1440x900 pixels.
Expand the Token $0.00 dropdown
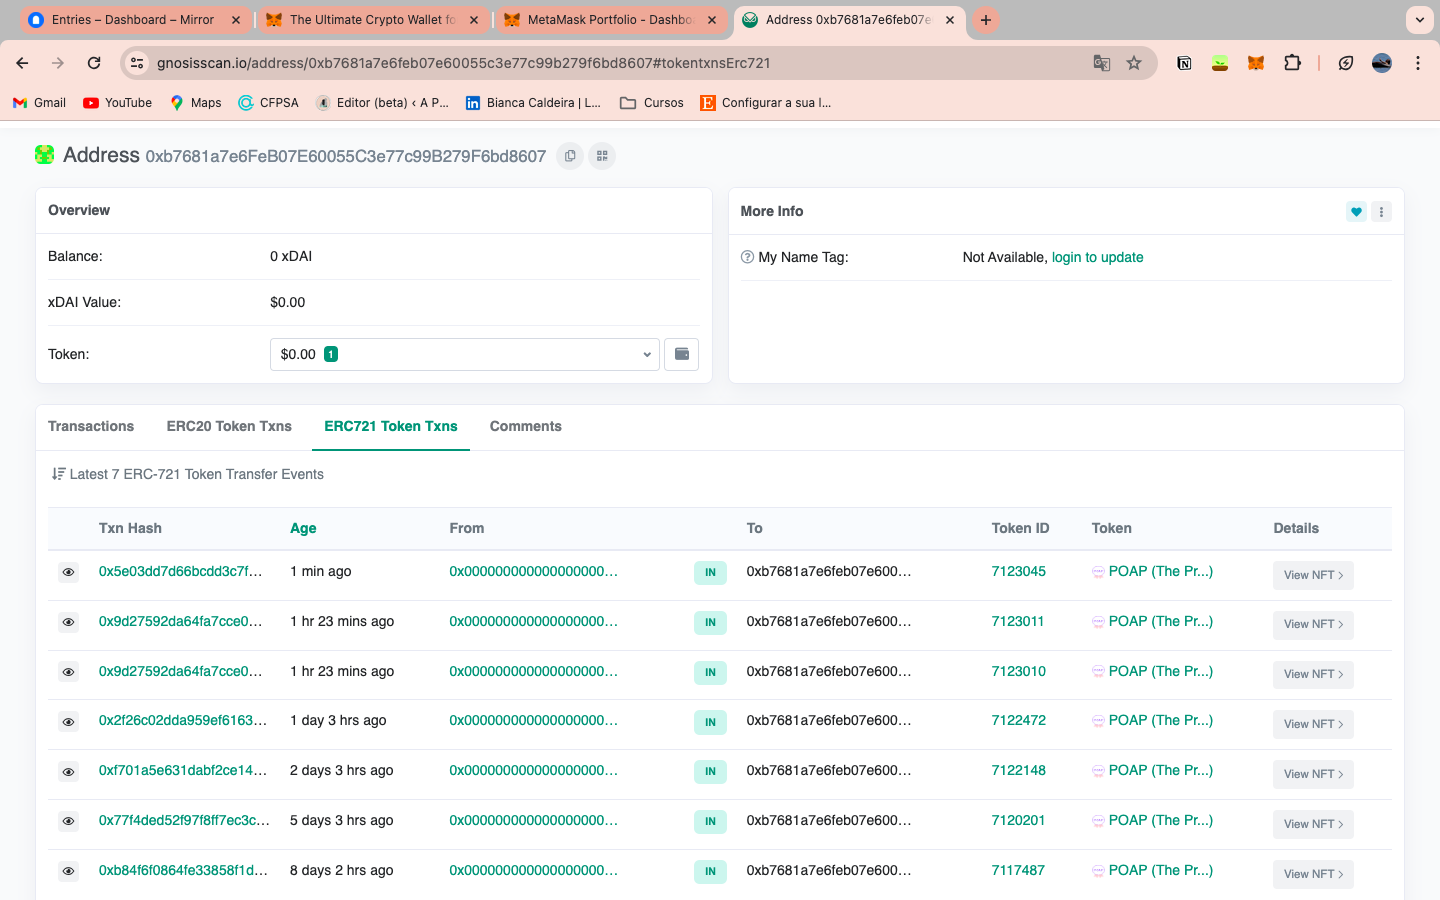(x=465, y=354)
